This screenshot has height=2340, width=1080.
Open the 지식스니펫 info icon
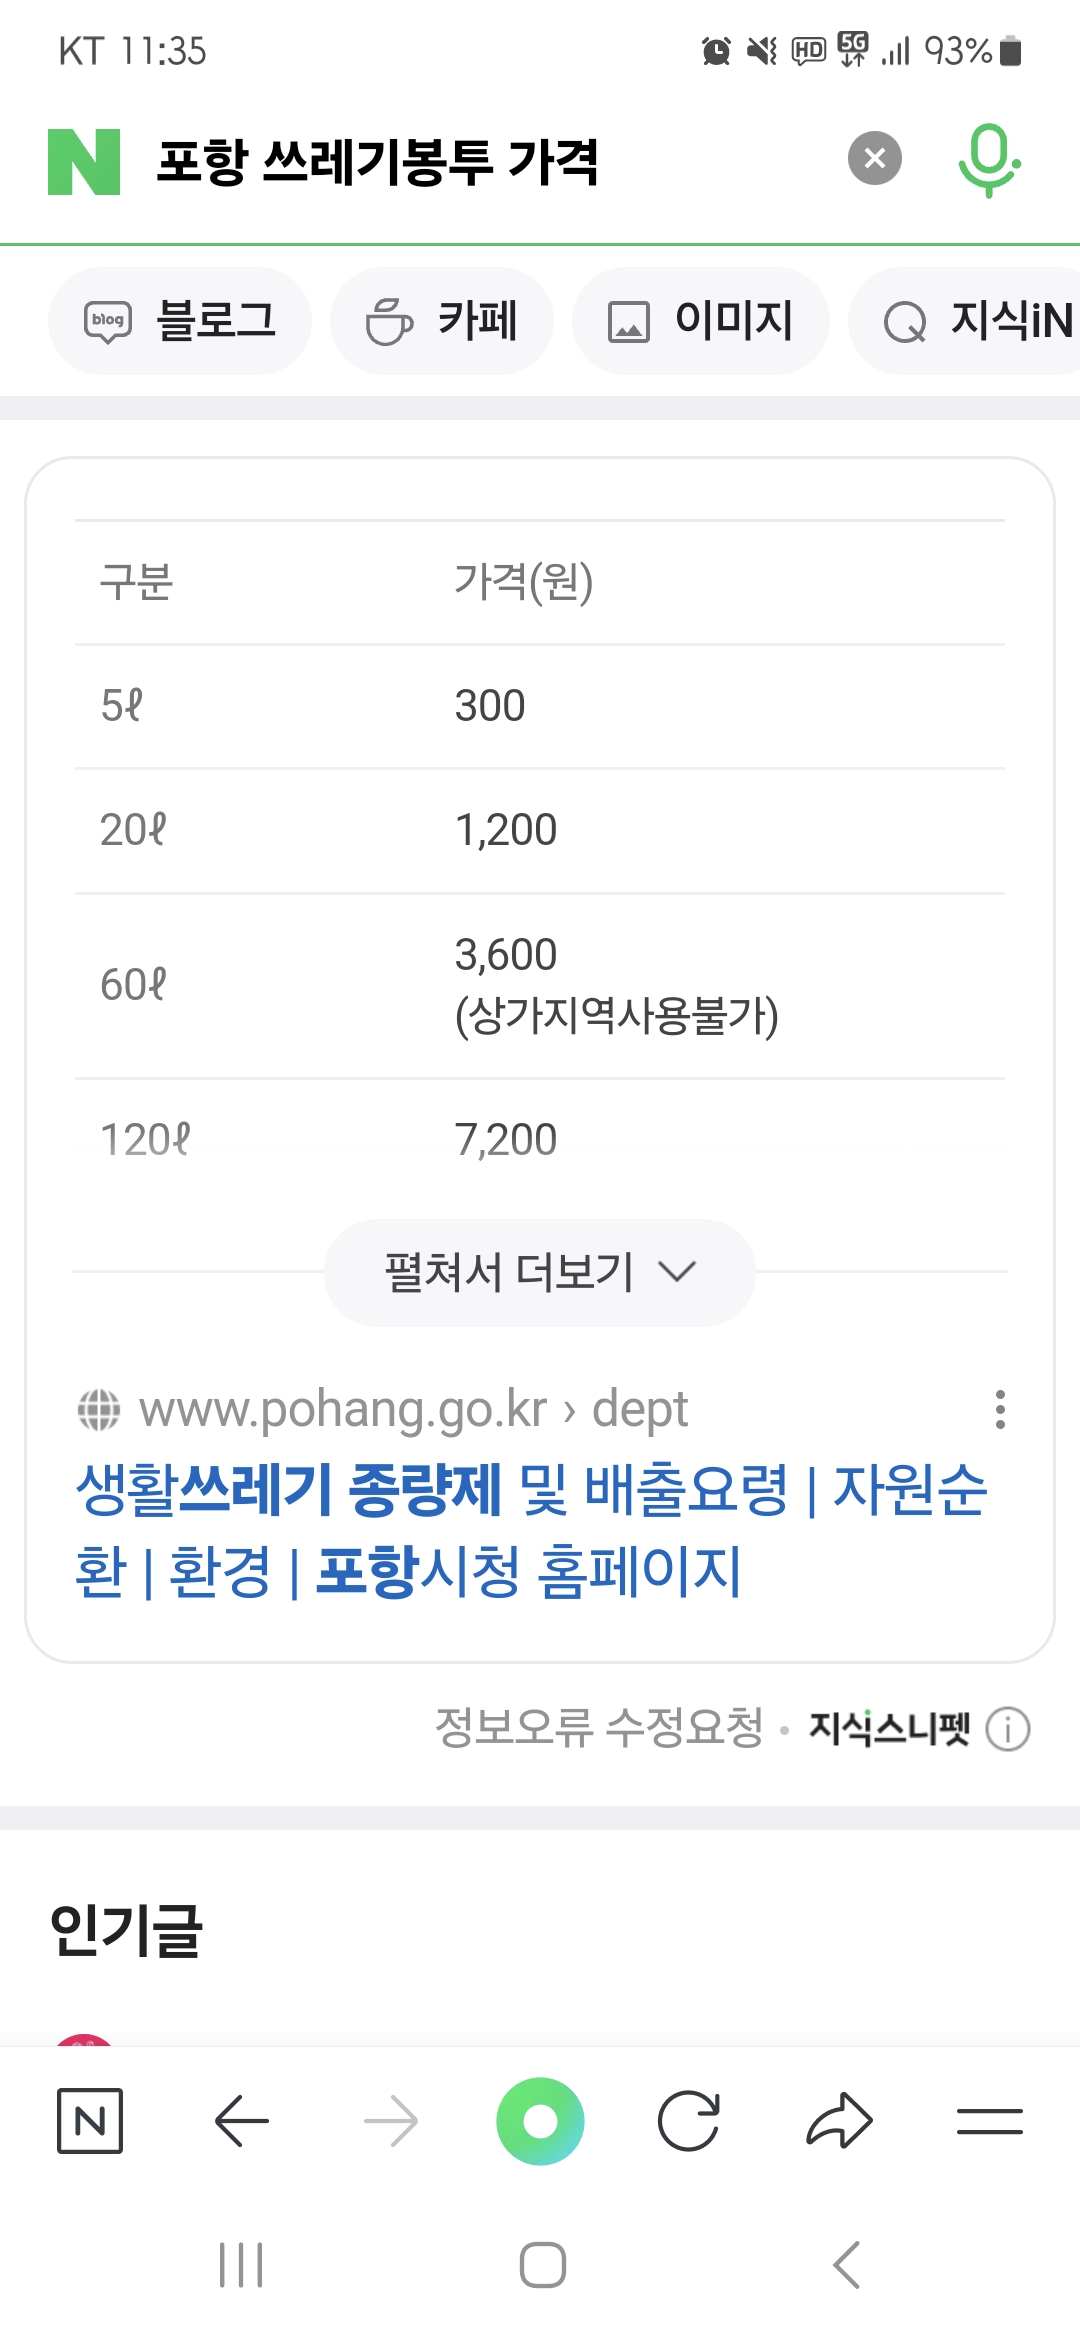(x=1007, y=1729)
